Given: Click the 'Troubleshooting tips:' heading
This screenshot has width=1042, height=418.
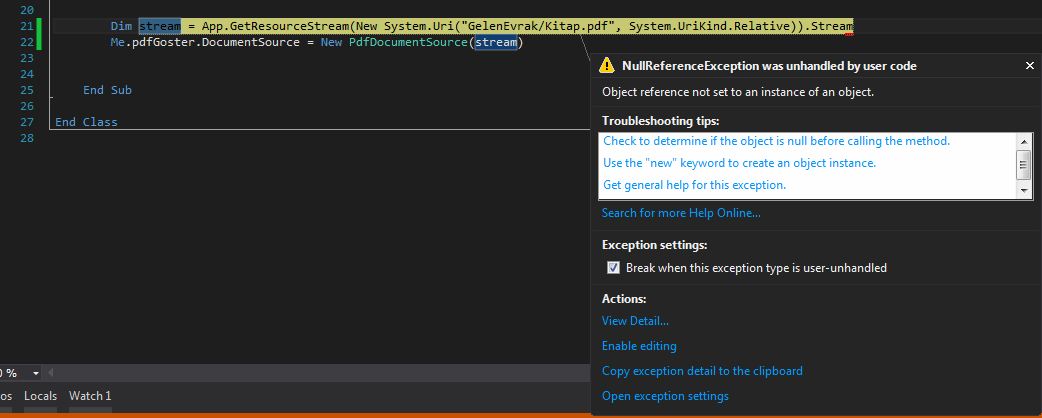Looking at the screenshot, I should coord(661,121).
